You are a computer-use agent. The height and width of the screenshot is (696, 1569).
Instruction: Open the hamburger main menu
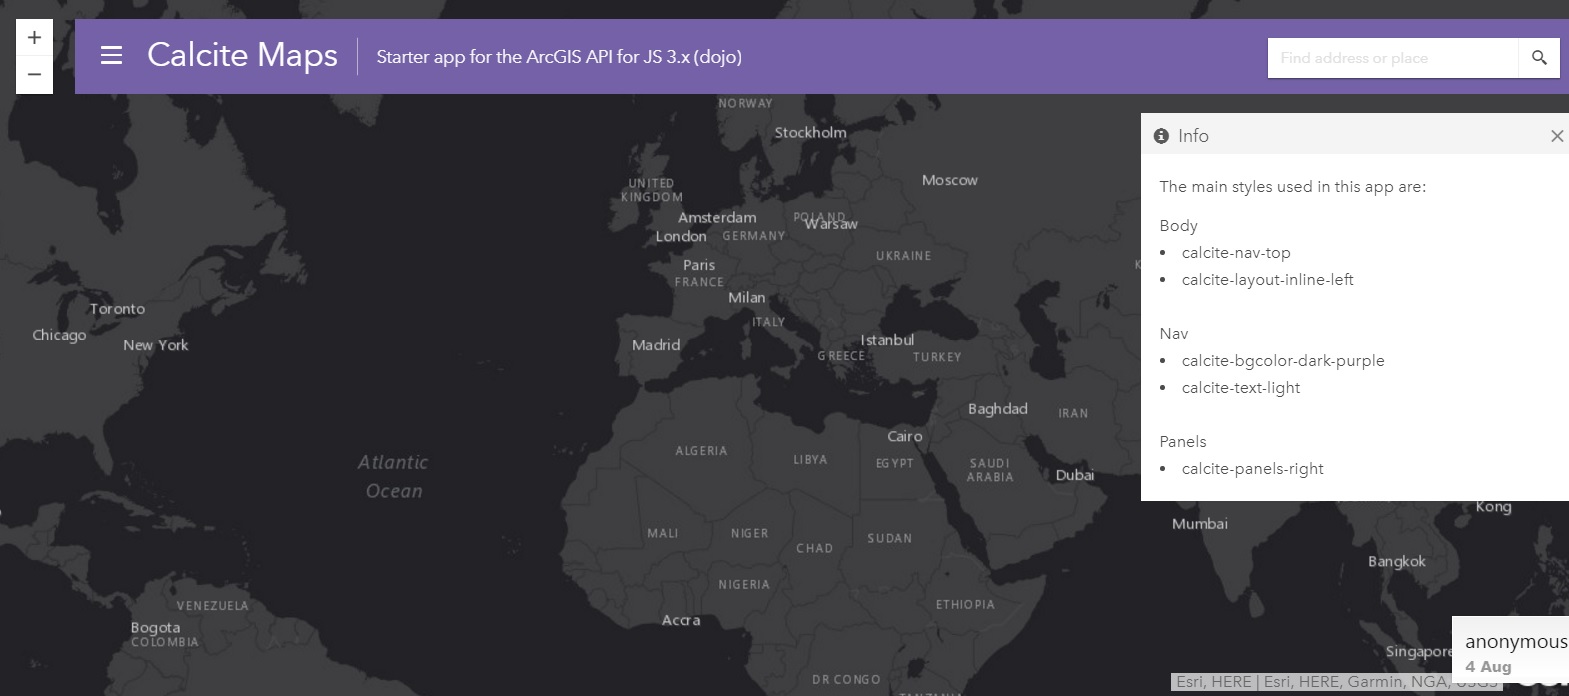pos(111,56)
